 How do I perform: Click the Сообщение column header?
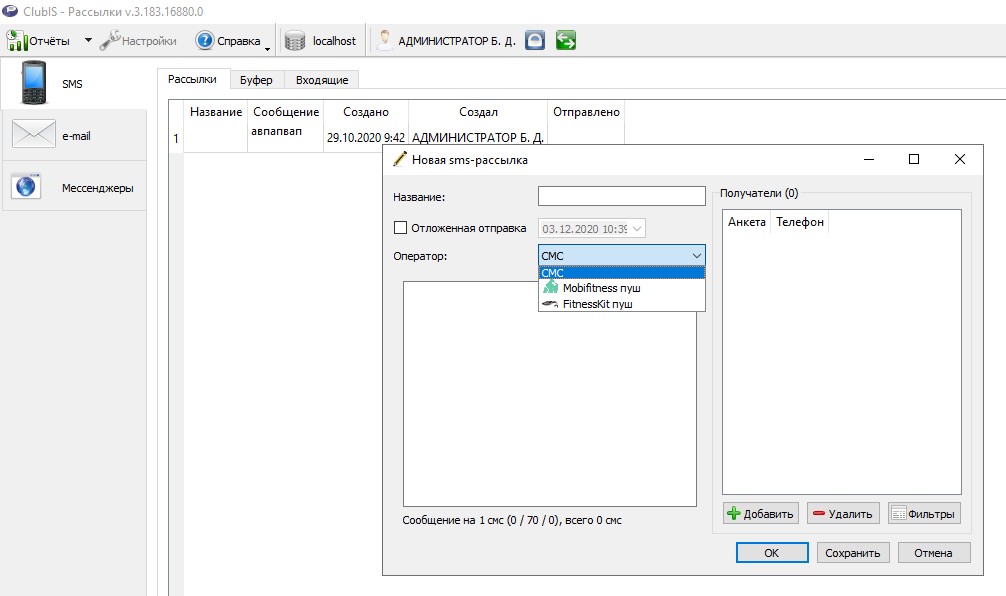[x=286, y=112]
